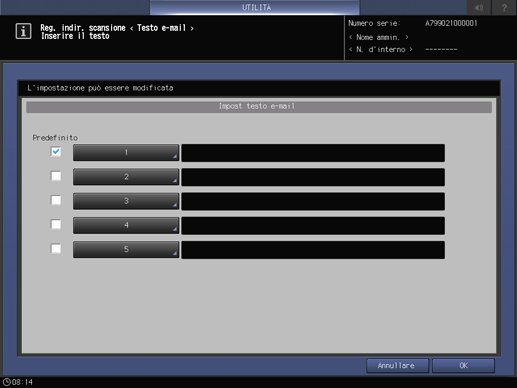Click the N. d'interno label
The width and height of the screenshot is (517, 388).
click(x=381, y=50)
